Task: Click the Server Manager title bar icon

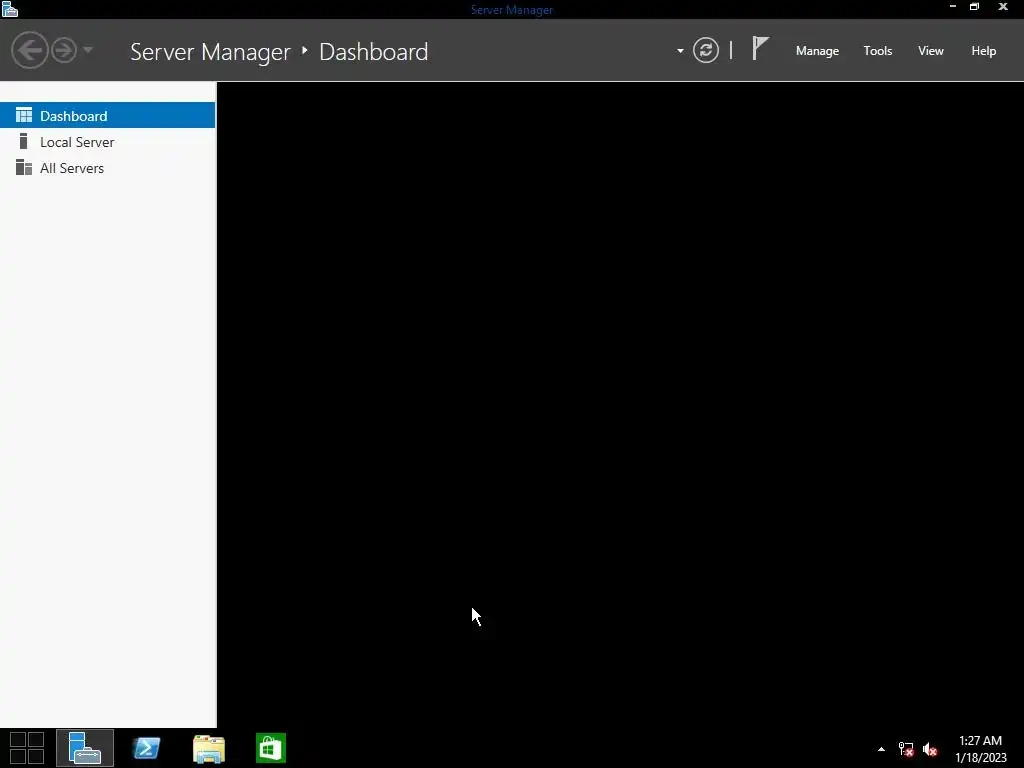Action: pos(9,8)
